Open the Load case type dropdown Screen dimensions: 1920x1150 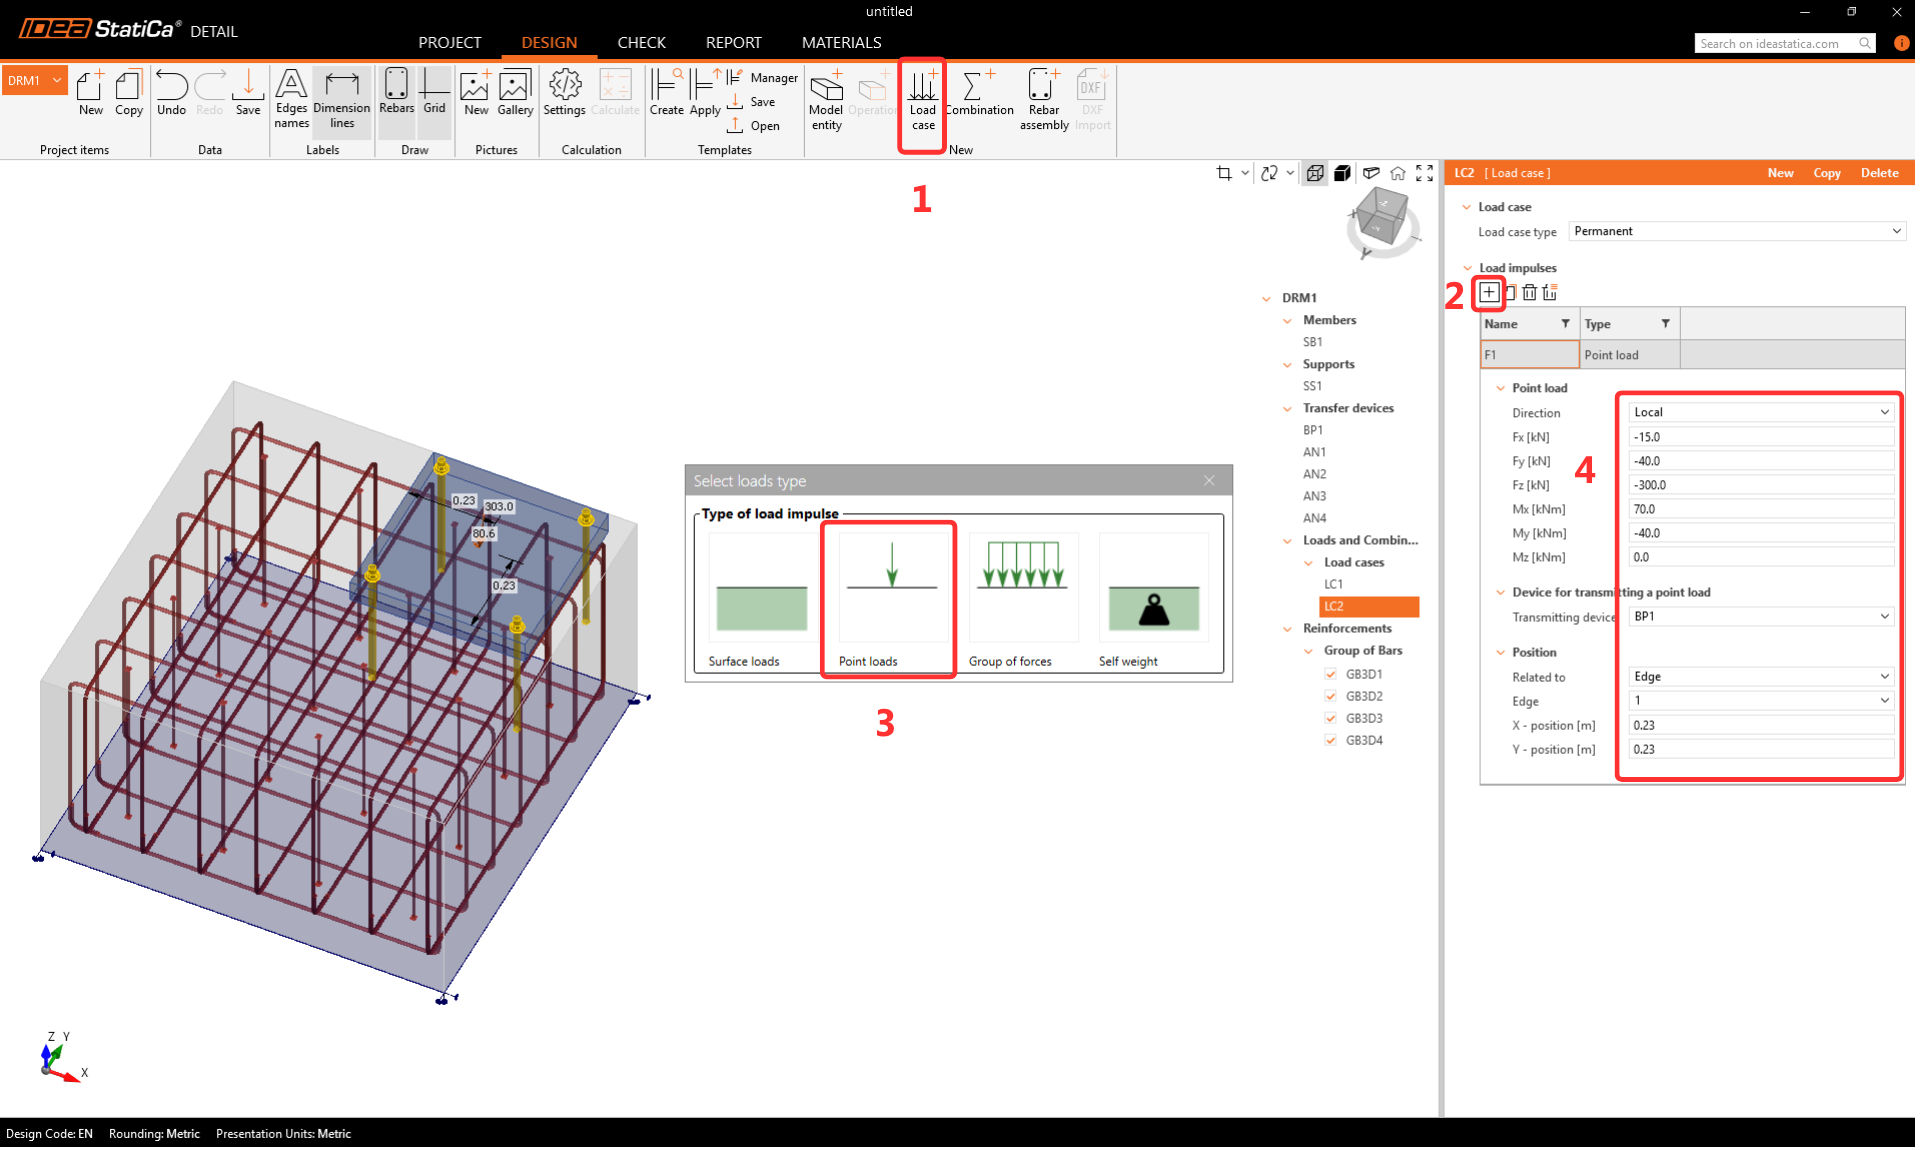(x=1736, y=231)
